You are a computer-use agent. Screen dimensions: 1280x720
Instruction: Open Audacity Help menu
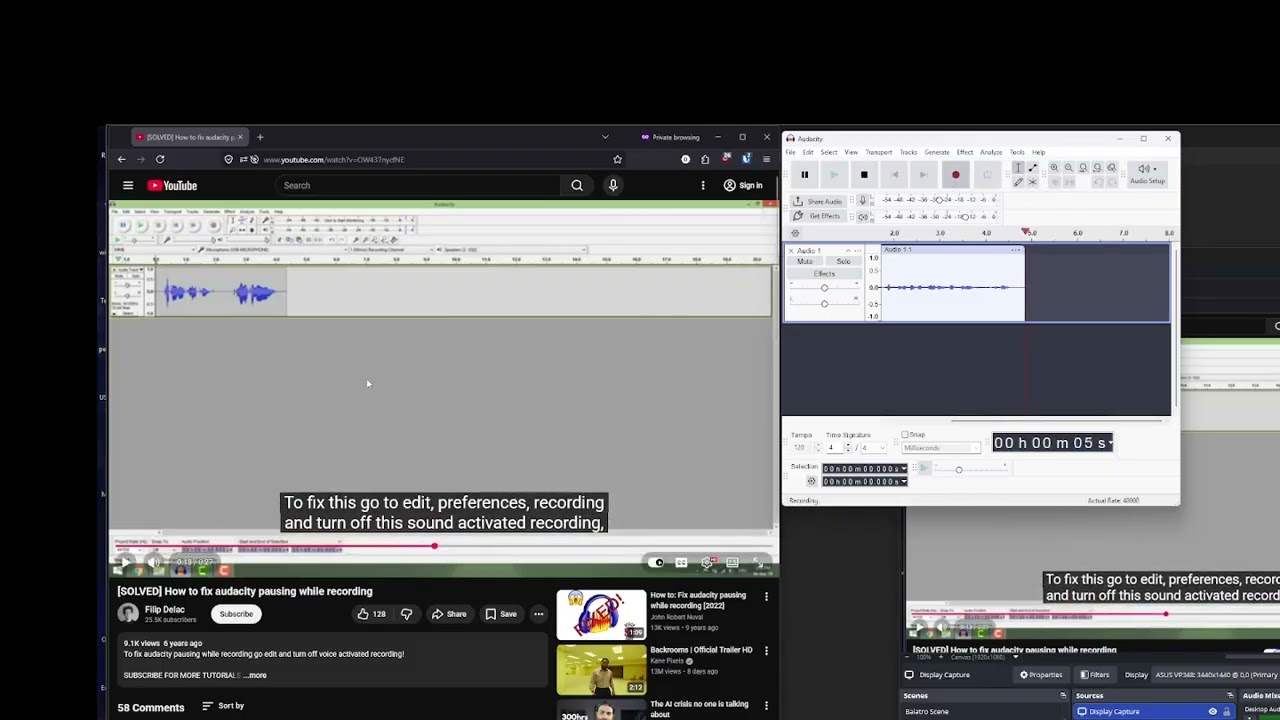(1039, 152)
